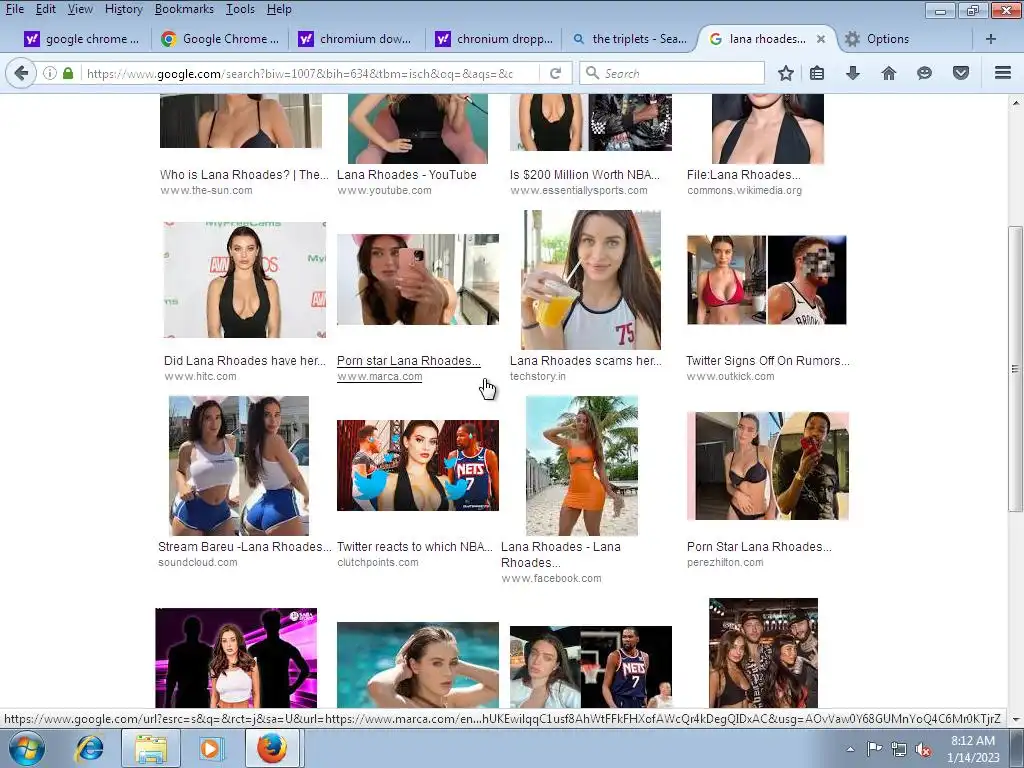Open the perezhilton.com source link
The height and width of the screenshot is (768, 1024).
[x=725, y=562]
